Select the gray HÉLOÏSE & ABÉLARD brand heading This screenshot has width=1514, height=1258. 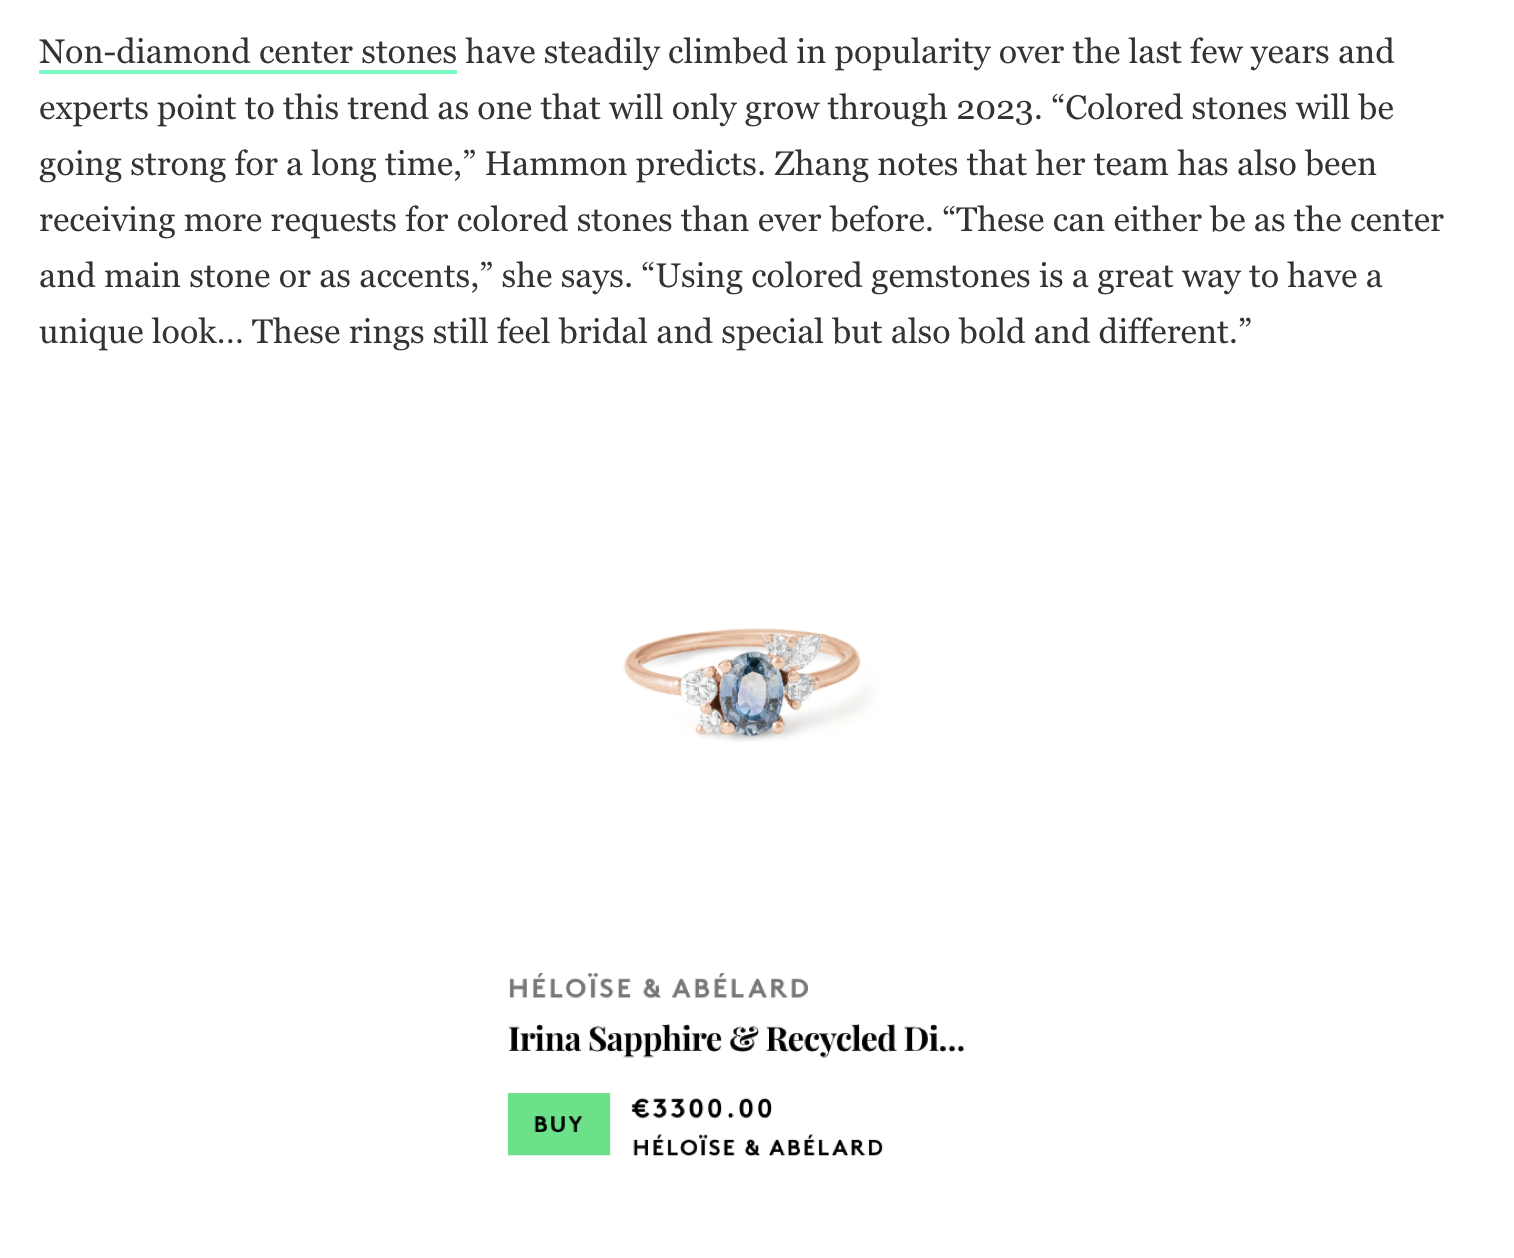[658, 988]
